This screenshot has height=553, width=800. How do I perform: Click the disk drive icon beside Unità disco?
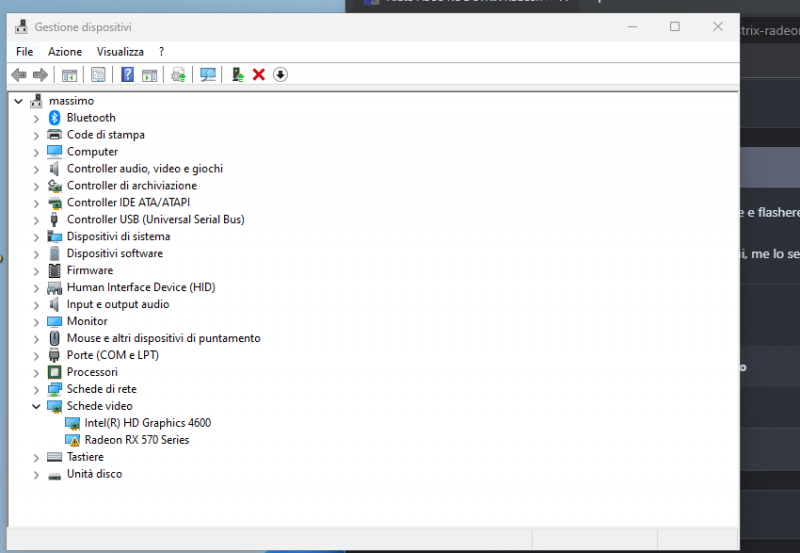(55, 475)
